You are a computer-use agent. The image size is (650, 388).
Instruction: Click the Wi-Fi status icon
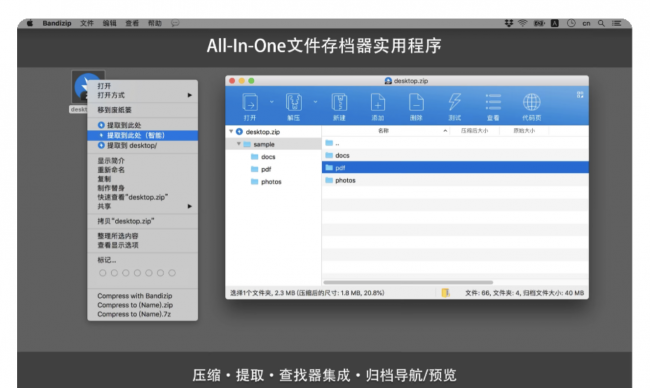coord(523,23)
